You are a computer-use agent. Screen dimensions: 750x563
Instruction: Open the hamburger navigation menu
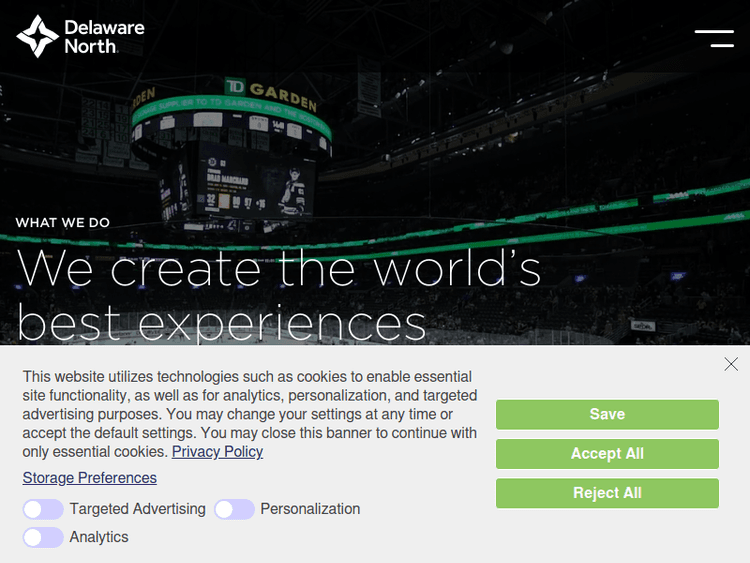(x=714, y=39)
